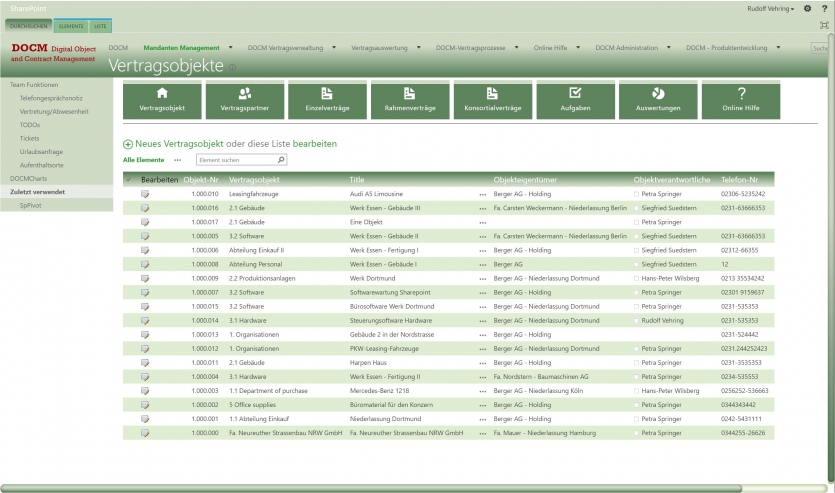Tick presence box for Petra Springer, Eine Objekt row
The height and width of the screenshot is (493, 835).
coord(636,222)
